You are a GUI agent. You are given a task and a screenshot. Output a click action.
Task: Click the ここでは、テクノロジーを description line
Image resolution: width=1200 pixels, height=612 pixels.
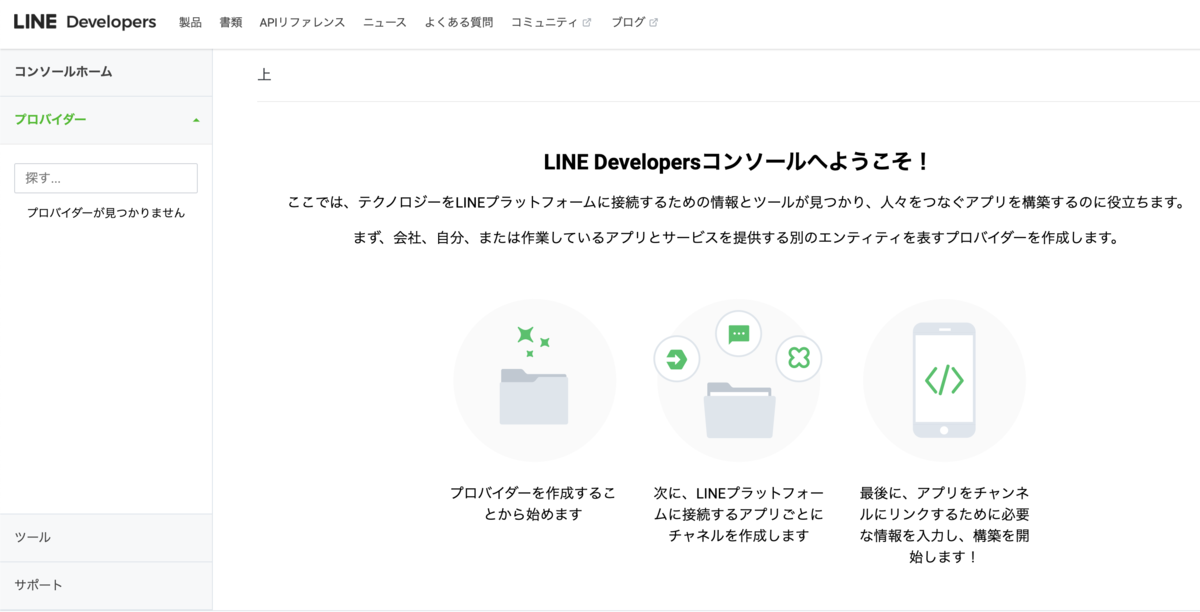736,203
